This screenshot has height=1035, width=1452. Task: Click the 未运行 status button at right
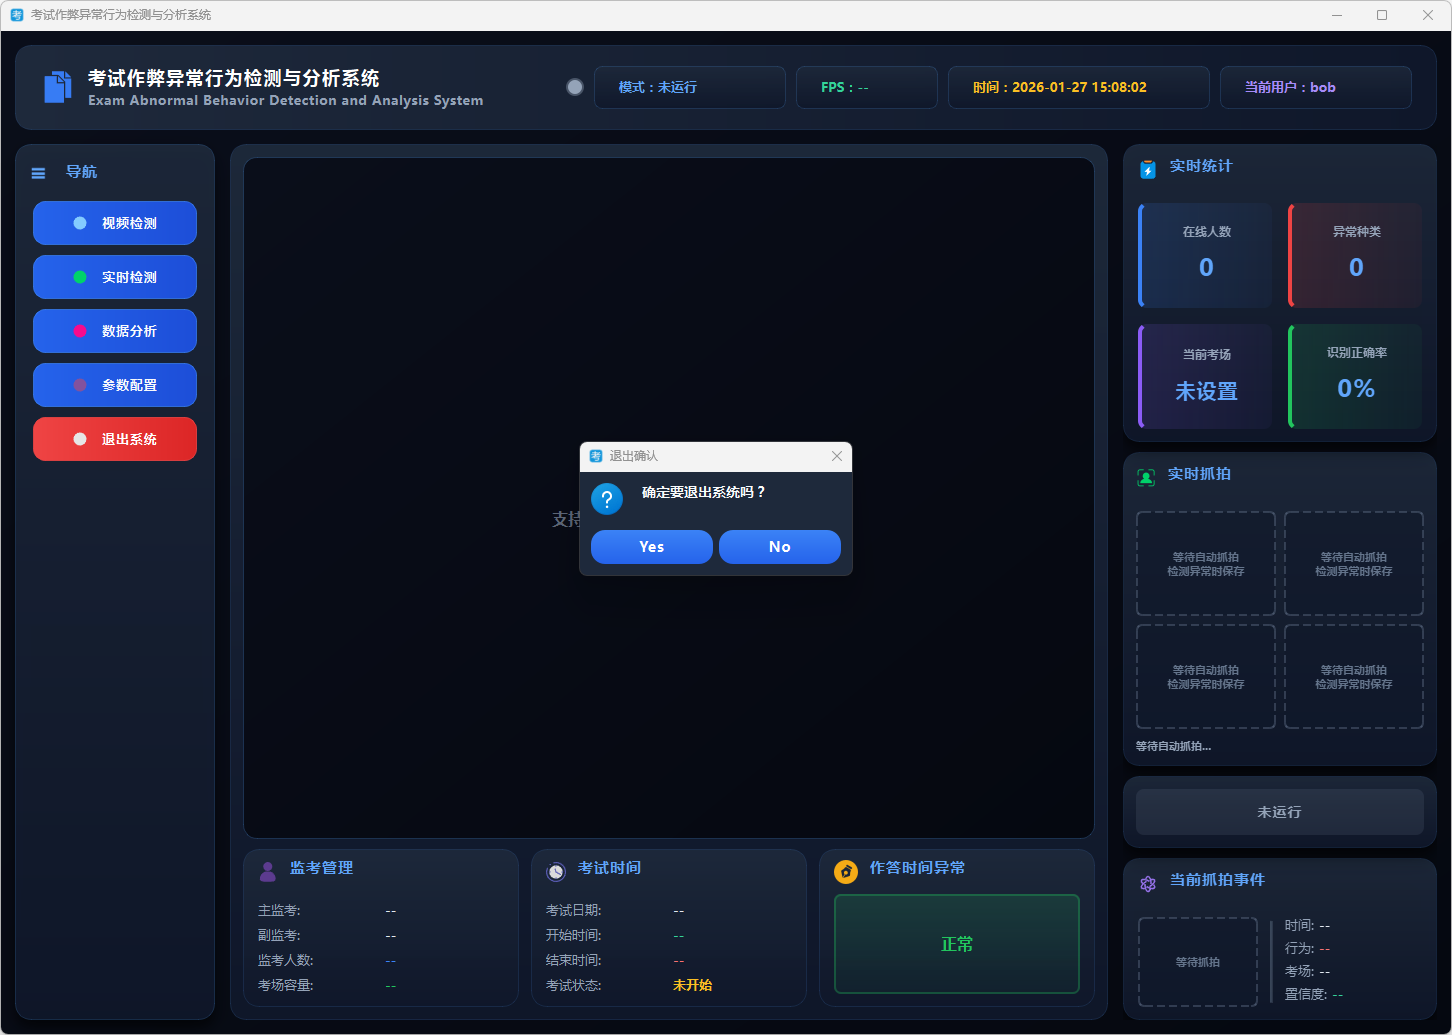point(1279,812)
